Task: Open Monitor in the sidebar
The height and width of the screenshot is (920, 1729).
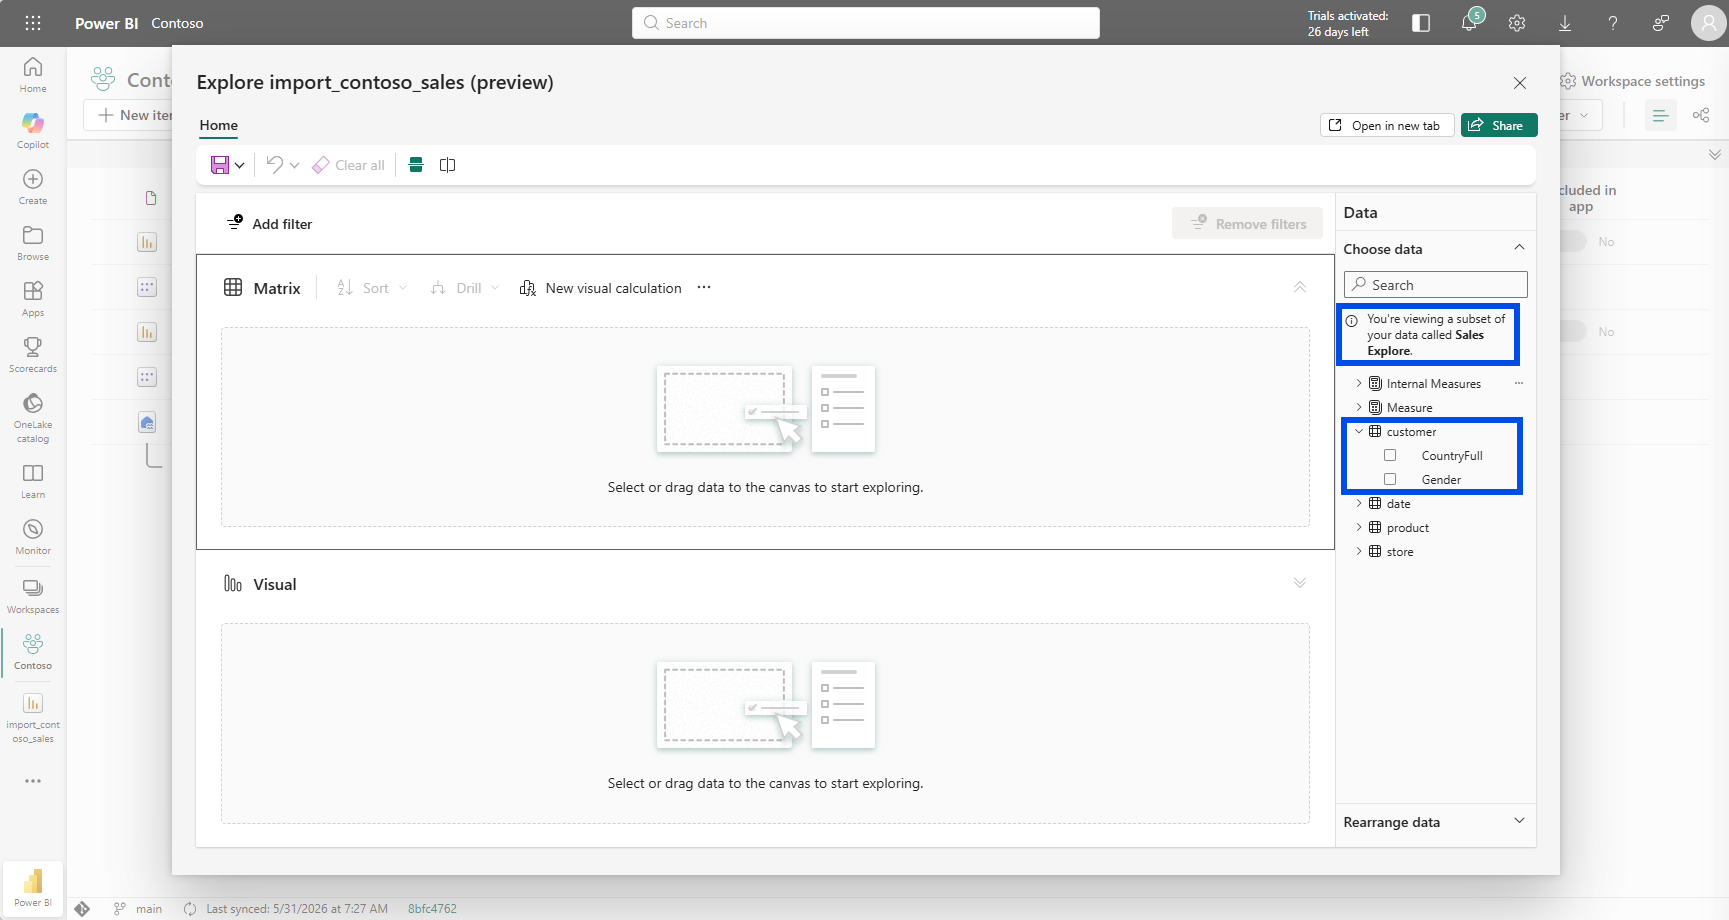Action: click(33, 537)
